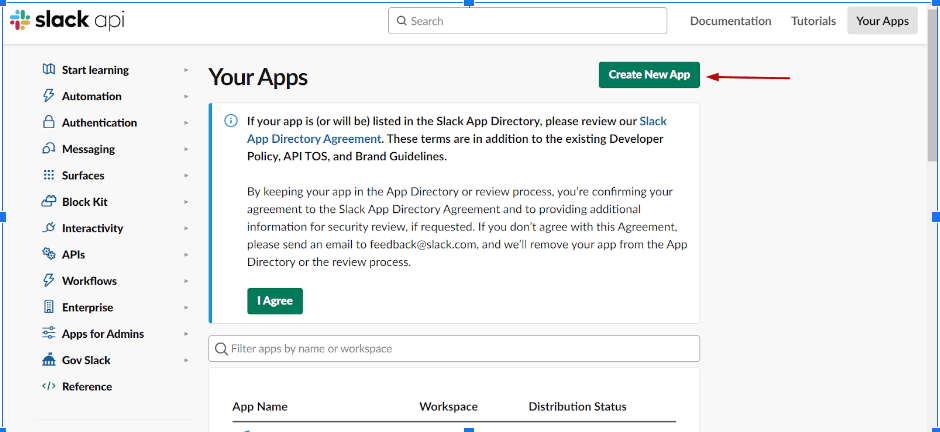940x432 pixels.
Task: Go to Slack API home via logo text
Action: click(80, 20)
